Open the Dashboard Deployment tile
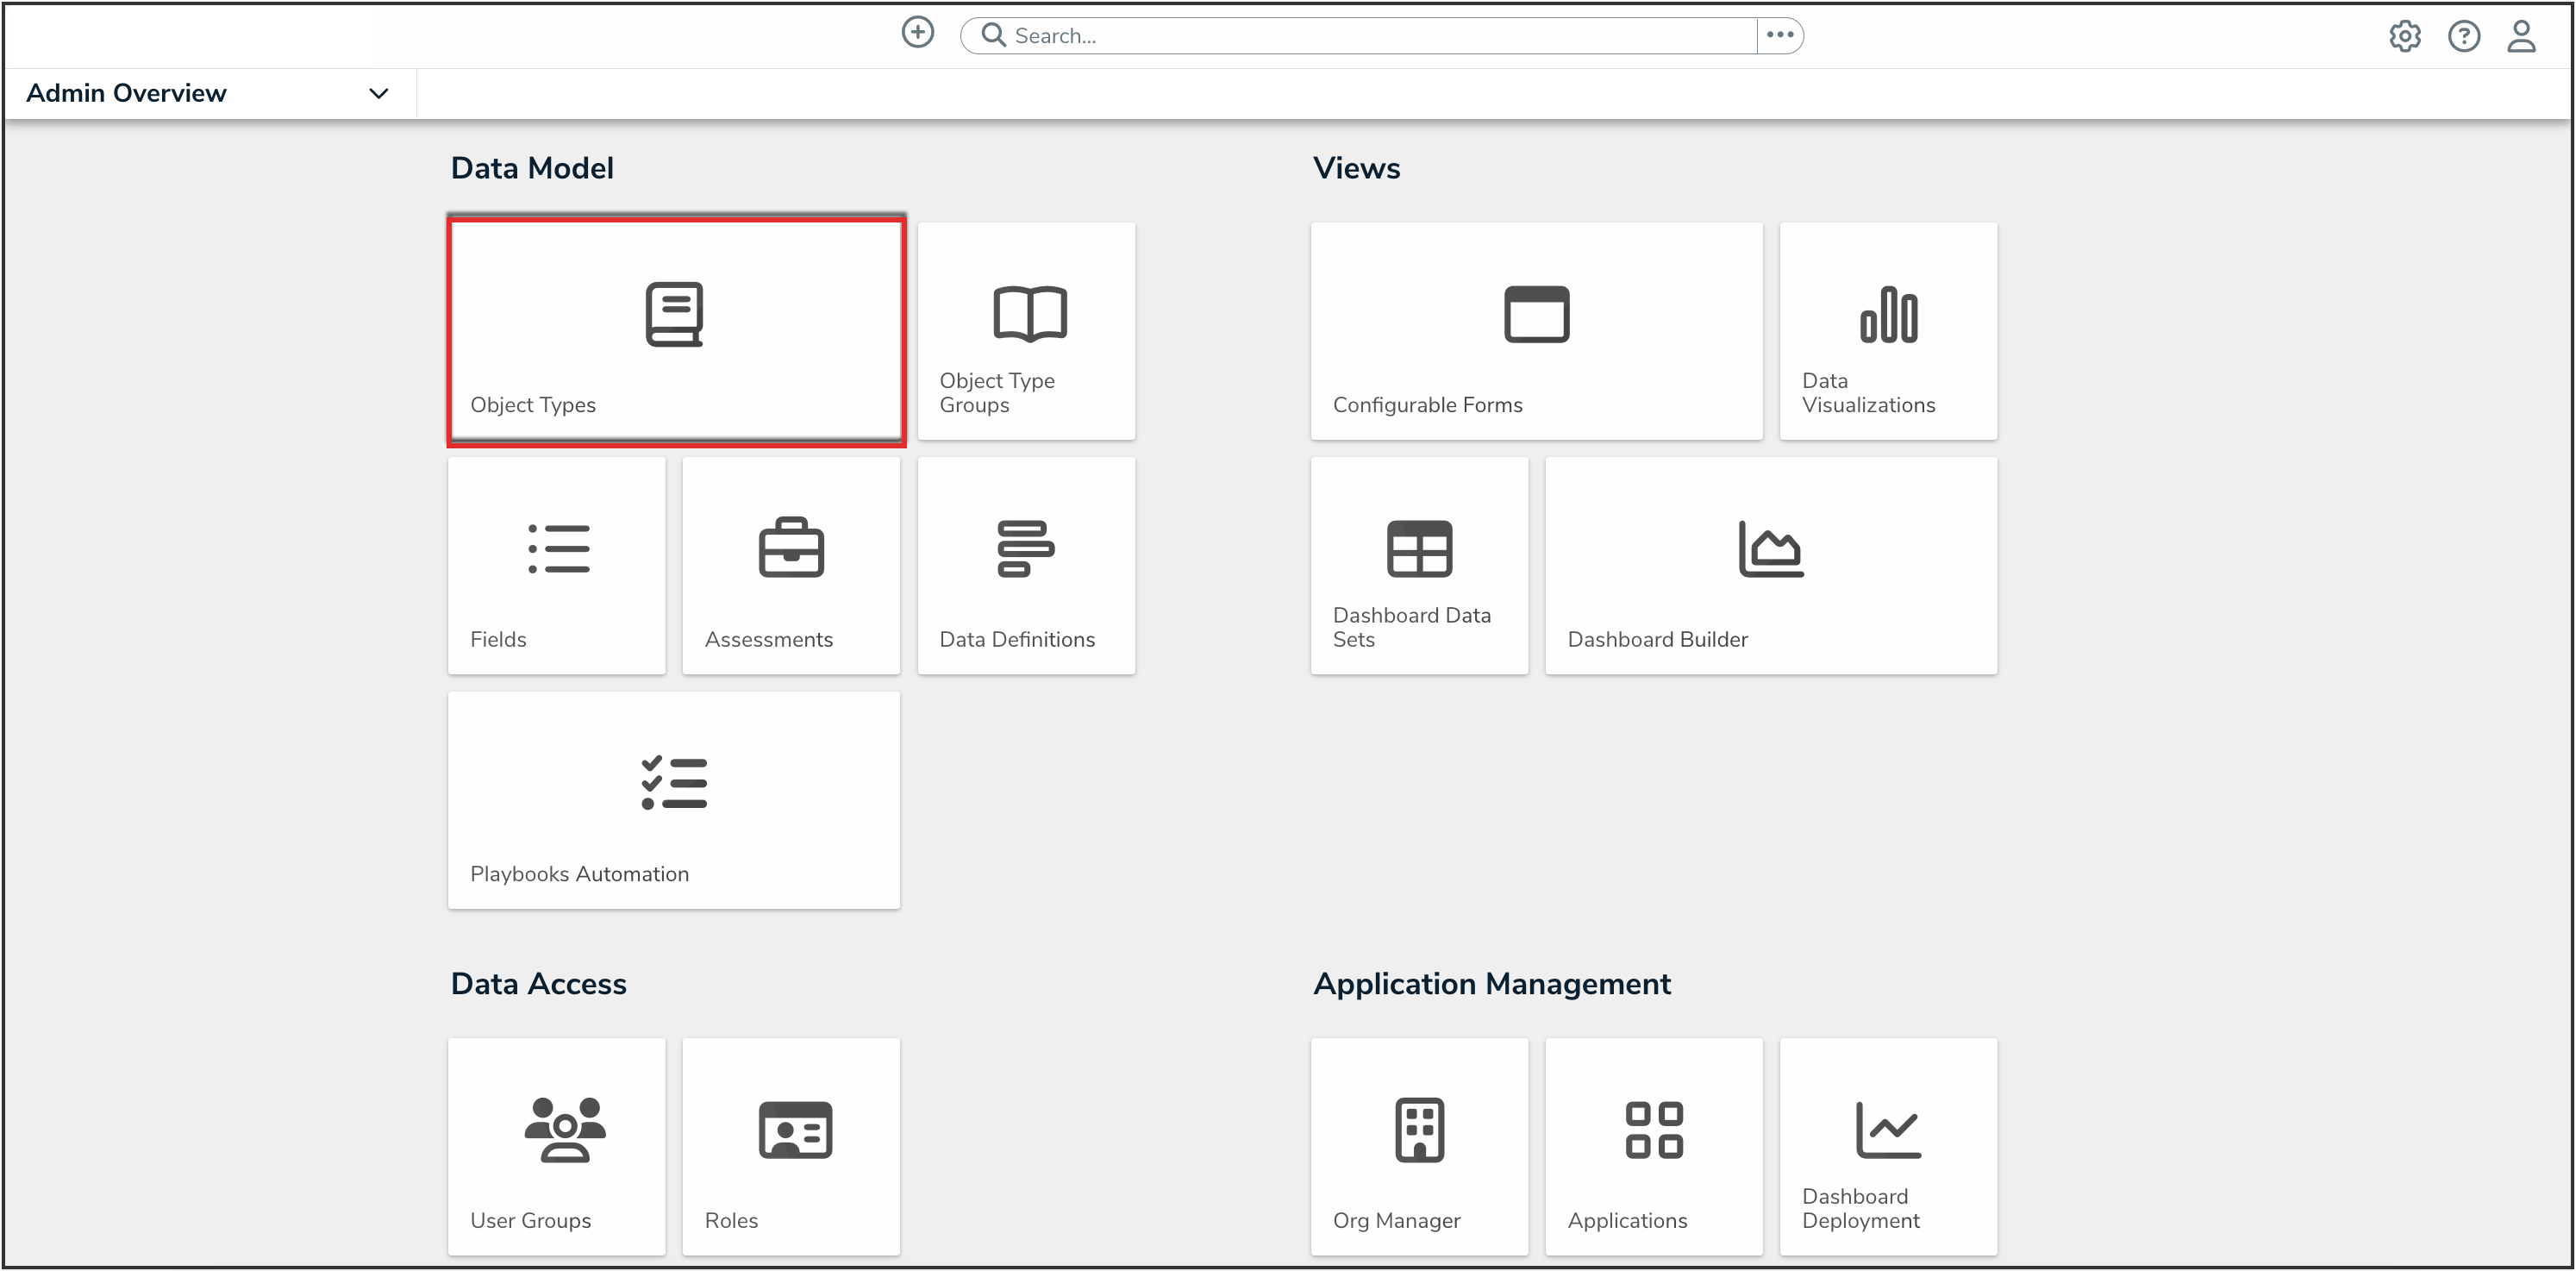This screenshot has height=1271, width=2576. pyautogui.click(x=1888, y=1146)
